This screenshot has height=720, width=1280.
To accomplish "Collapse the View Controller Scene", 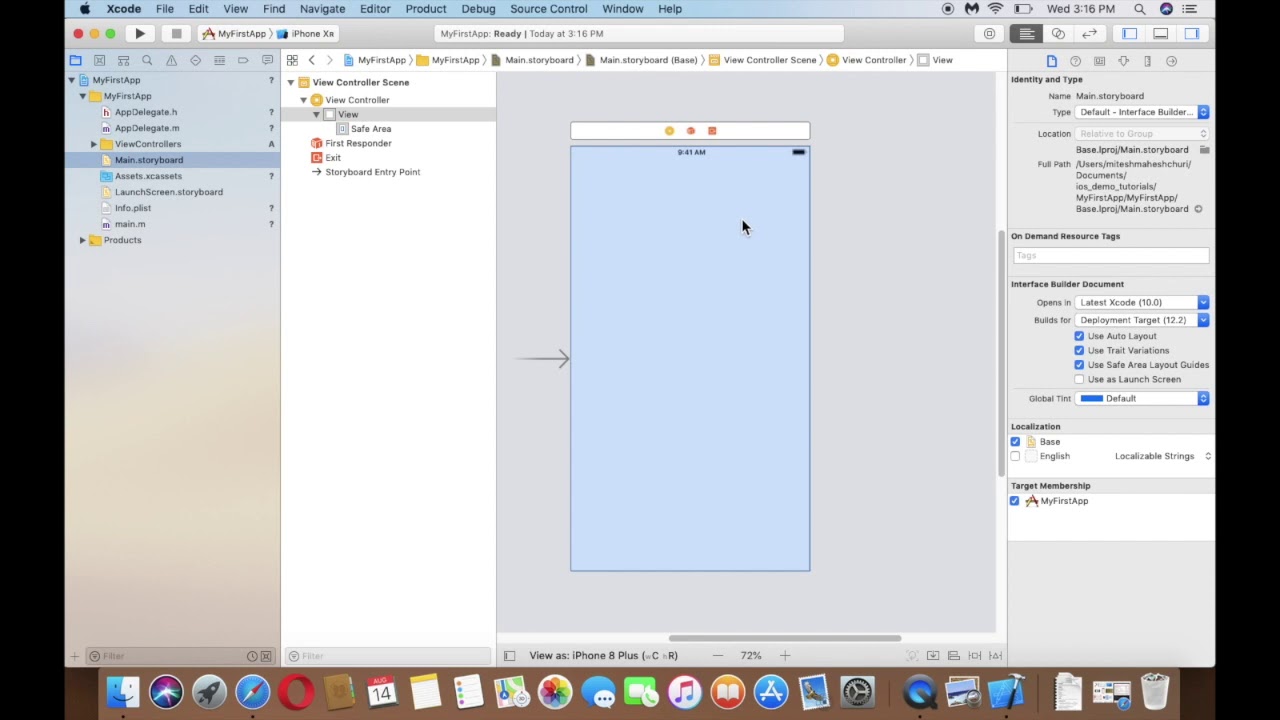I will point(291,83).
